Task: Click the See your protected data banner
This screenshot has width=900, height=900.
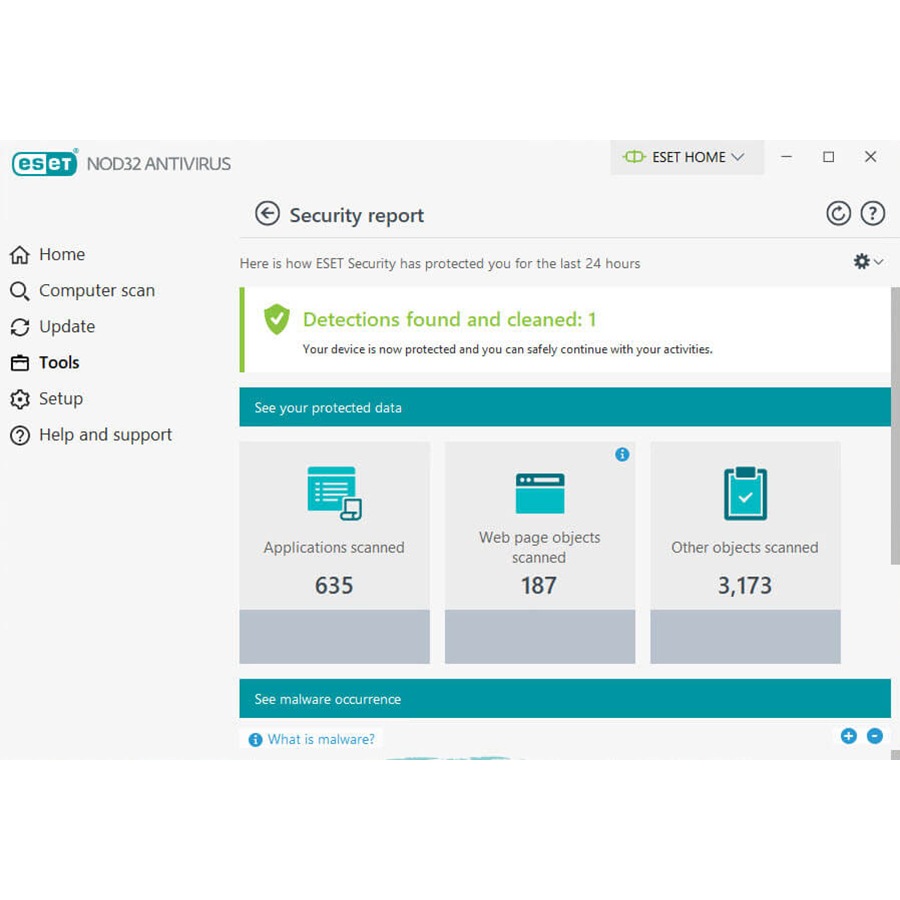Action: pos(565,407)
